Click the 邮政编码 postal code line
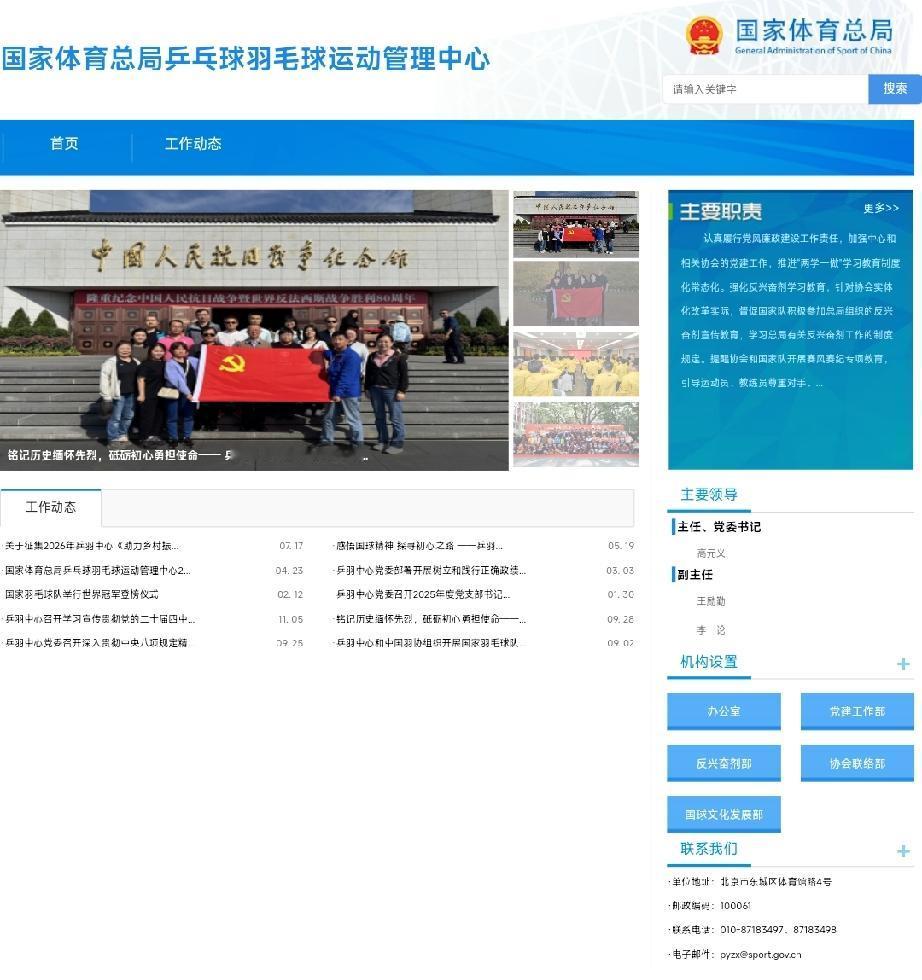This screenshot has height=980, width=922. pos(709,906)
